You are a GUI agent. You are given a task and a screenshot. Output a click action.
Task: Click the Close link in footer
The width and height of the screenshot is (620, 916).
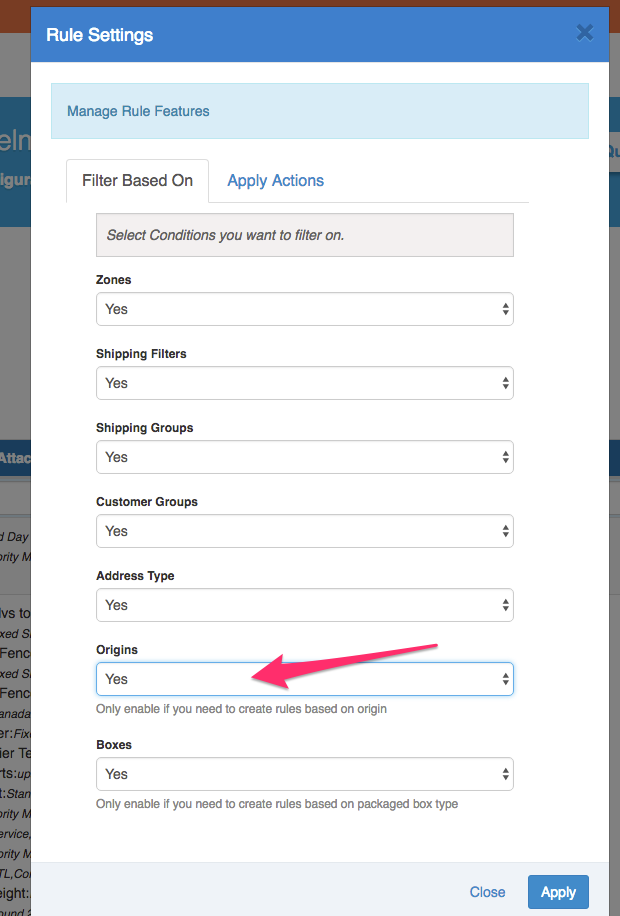click(487, 892)
